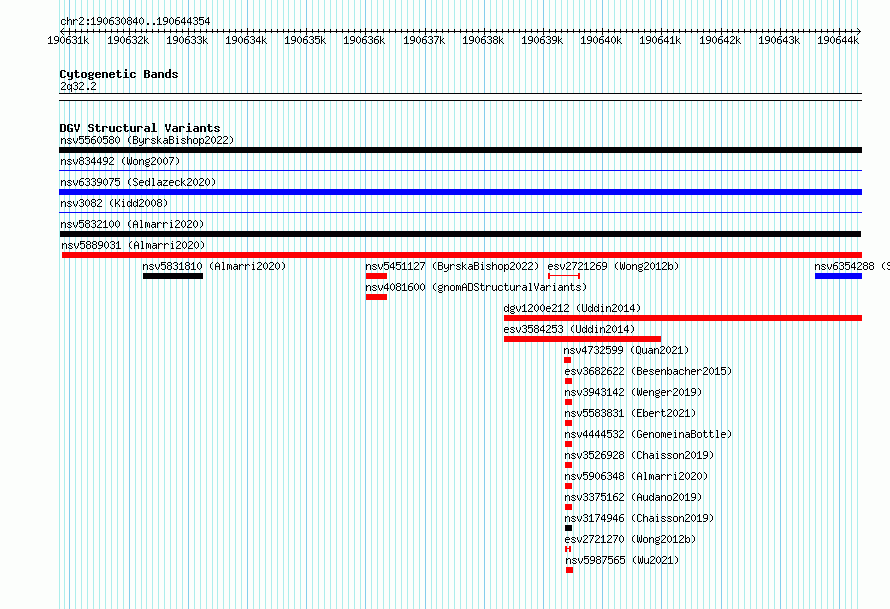890x609 pixels.
Task: Click the nsv5906348 (Almarri2020) label
Action: [x=636, y=476]
